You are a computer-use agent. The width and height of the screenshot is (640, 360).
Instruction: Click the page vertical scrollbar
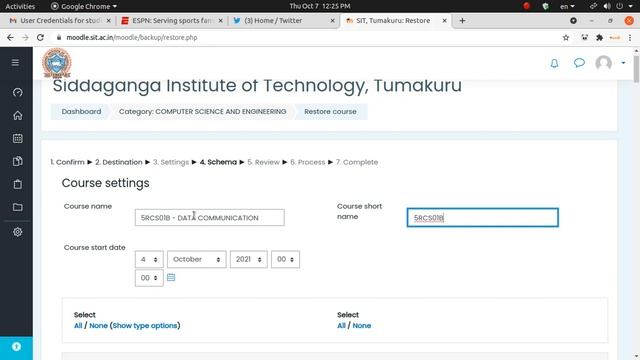pyautogui.click(x=636, y=69)
